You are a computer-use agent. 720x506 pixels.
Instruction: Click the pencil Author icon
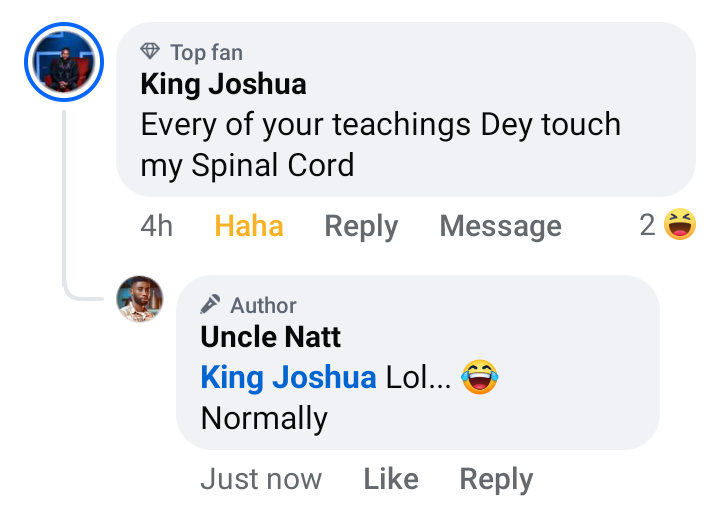(x=210, y=305)
